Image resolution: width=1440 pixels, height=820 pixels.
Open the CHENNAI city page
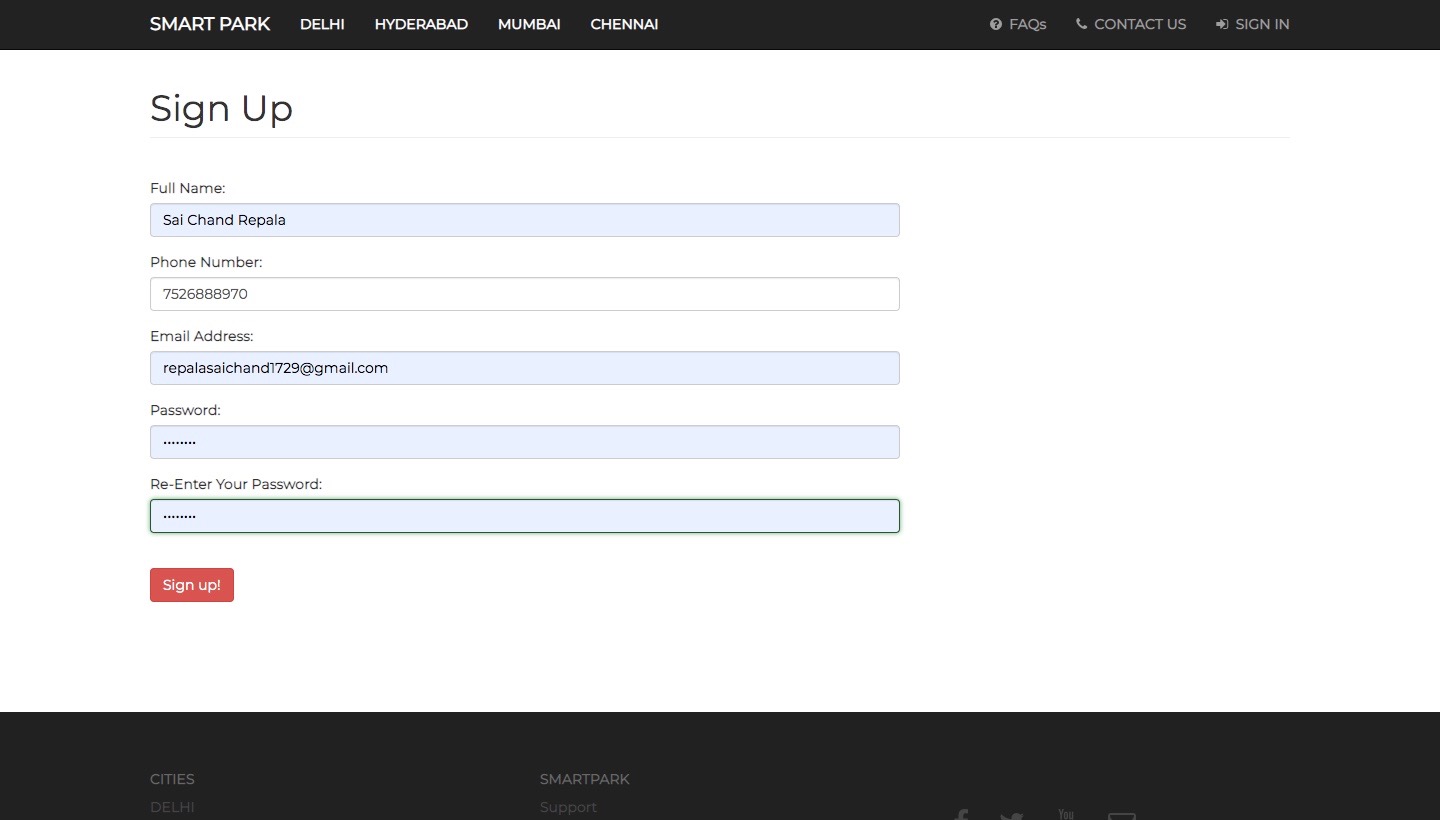click(624, 24)
